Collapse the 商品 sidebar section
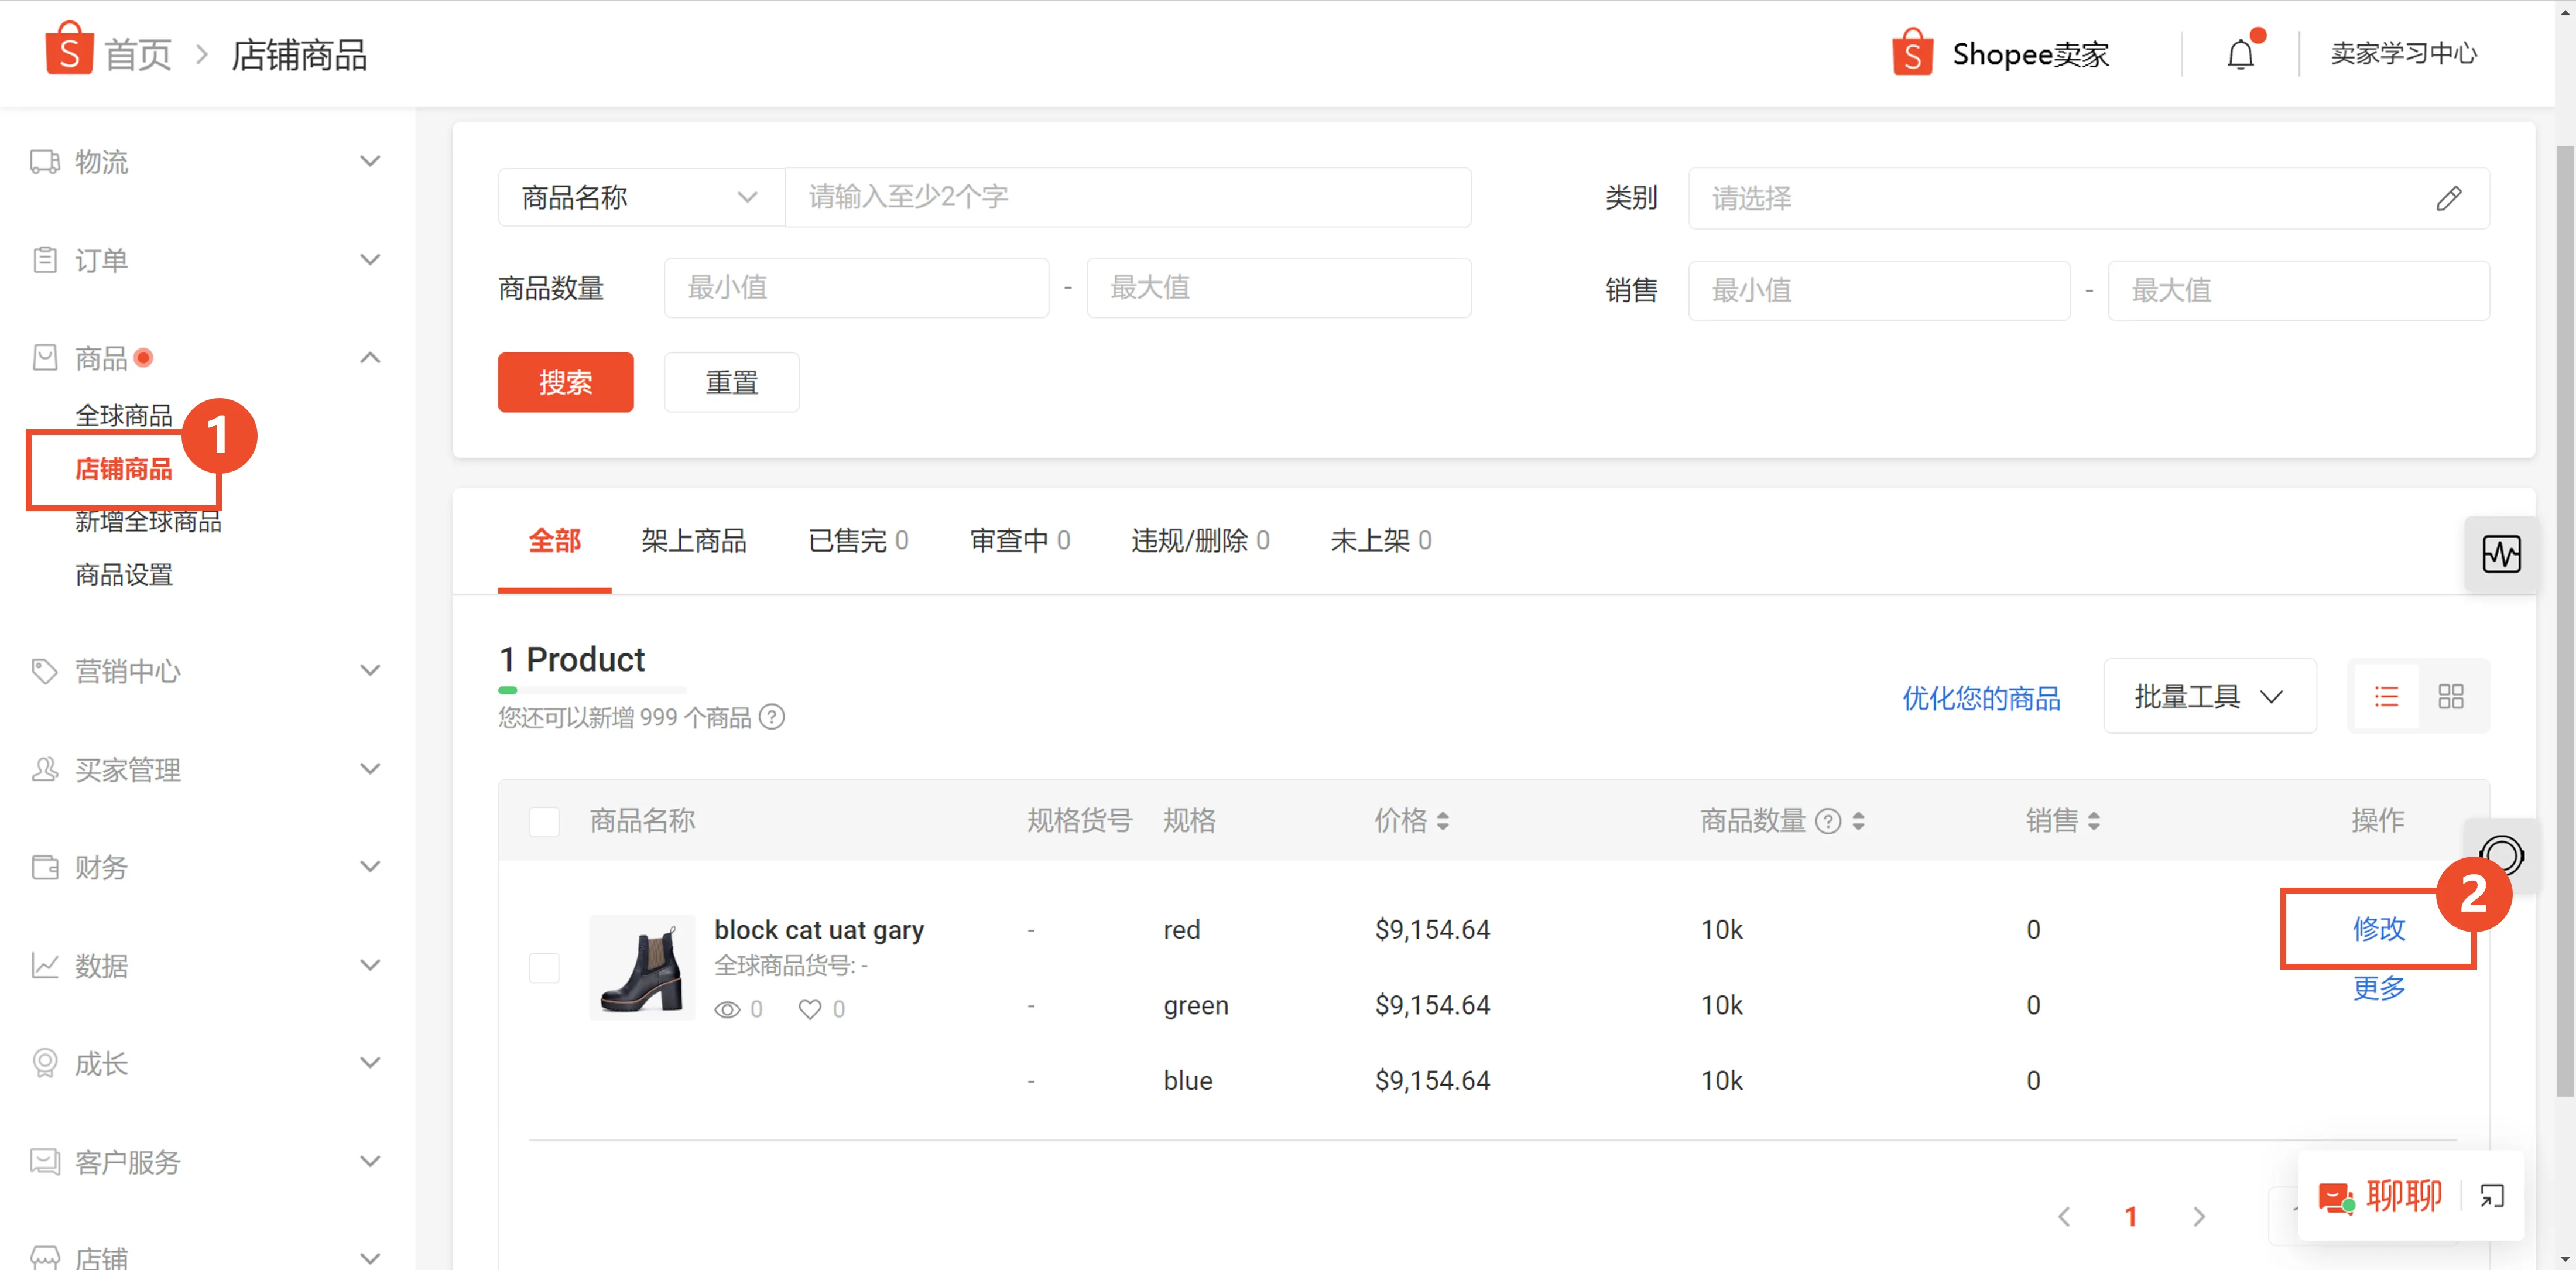Screen dimensions: 2576x1270 click(369, 357)
